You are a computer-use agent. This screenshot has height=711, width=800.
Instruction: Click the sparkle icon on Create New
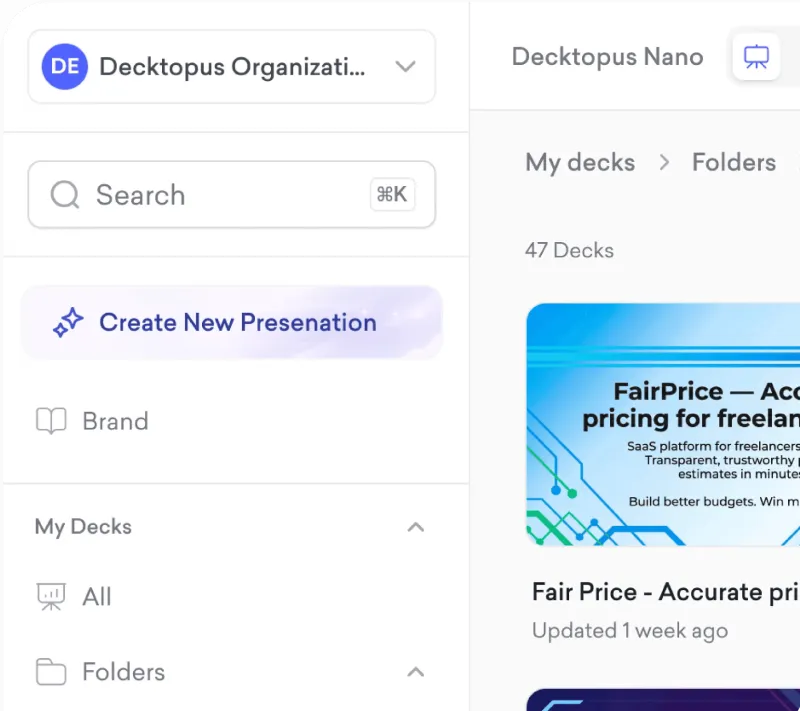(68, 322)
